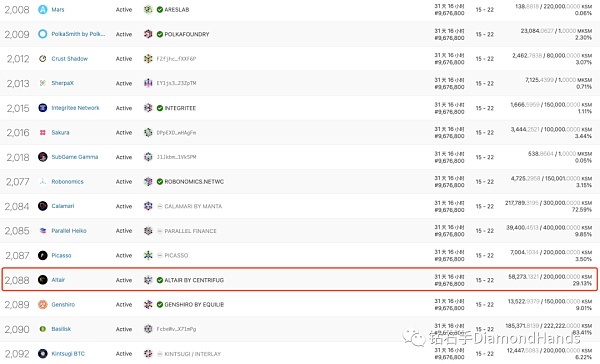Click the ROBONOMICS.NETWC owner account name
Viewport: 600px width, 364px height.
(194, 181)
